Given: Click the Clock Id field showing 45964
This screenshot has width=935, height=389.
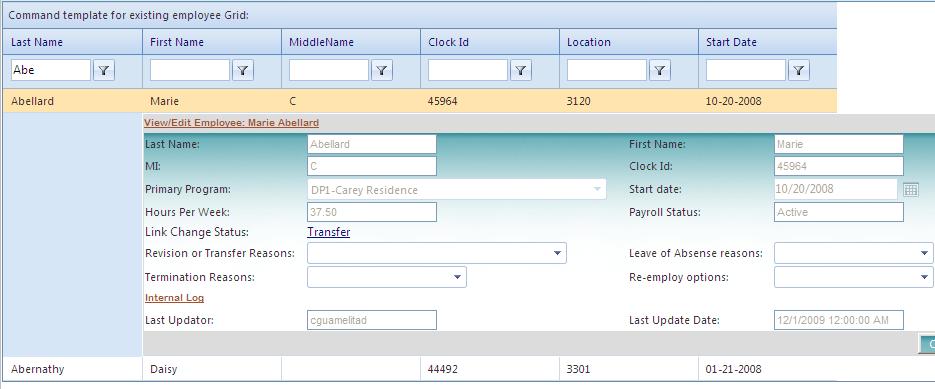Looking at the screenshot, I should pyautogui.click(x=839, y=166).
